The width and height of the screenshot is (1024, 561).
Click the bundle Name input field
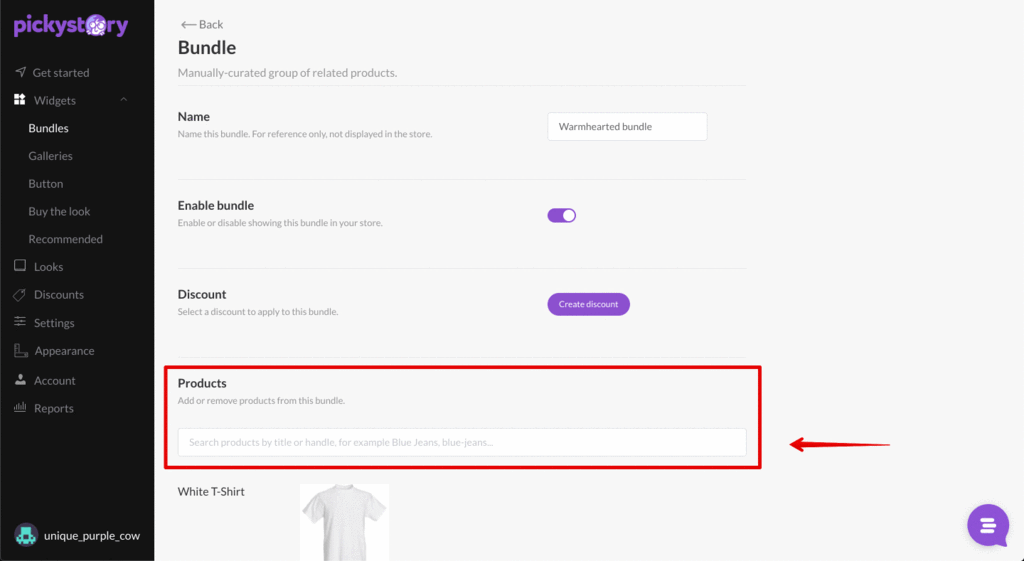[627, 127]
